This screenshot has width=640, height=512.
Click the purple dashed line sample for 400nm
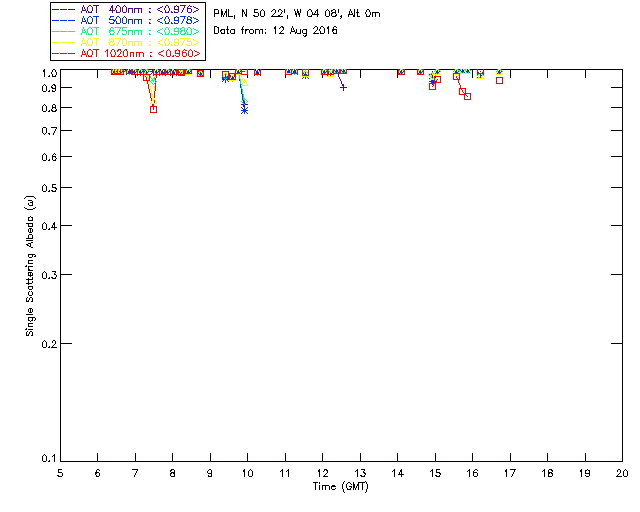click(x=64, y=9)
